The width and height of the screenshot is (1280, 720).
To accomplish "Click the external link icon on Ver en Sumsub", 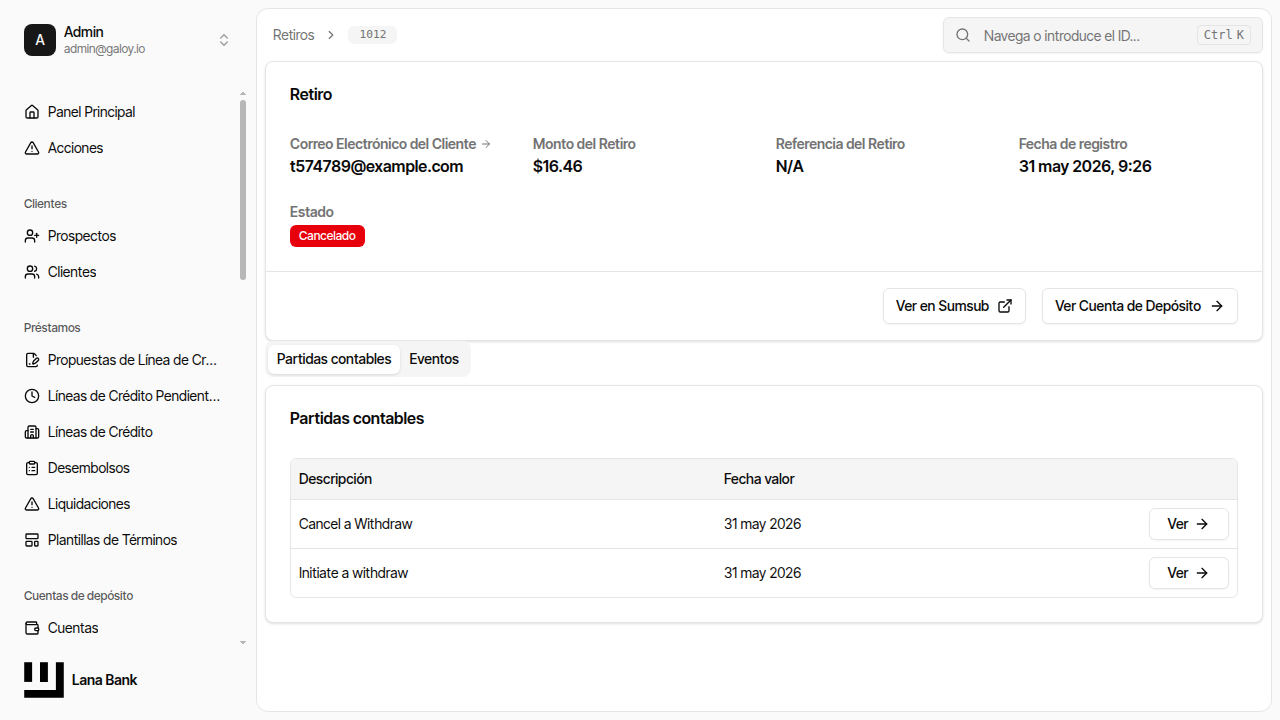I will [1005, 306].
